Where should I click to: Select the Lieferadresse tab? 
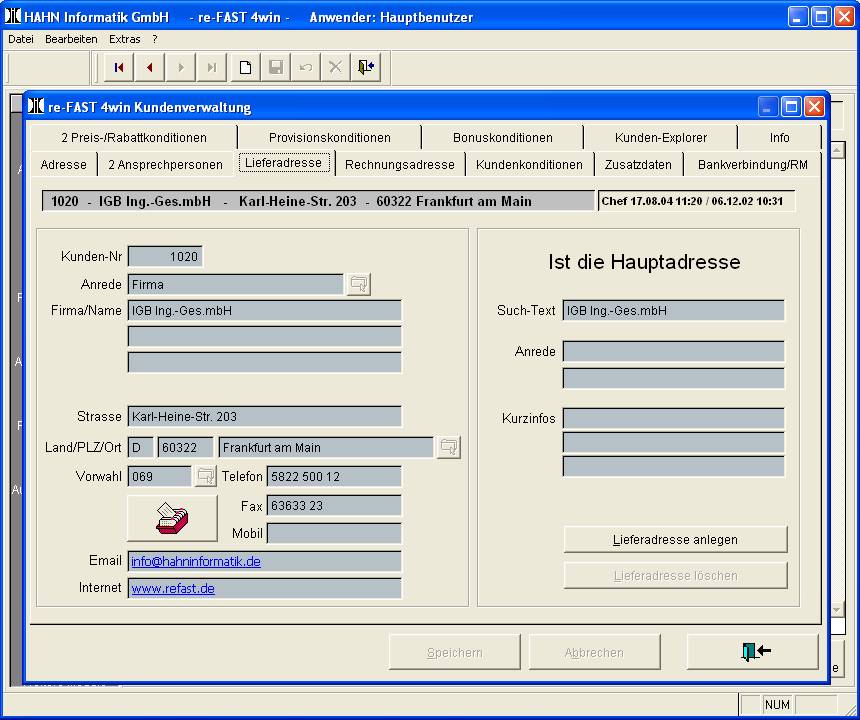point(284,163)
